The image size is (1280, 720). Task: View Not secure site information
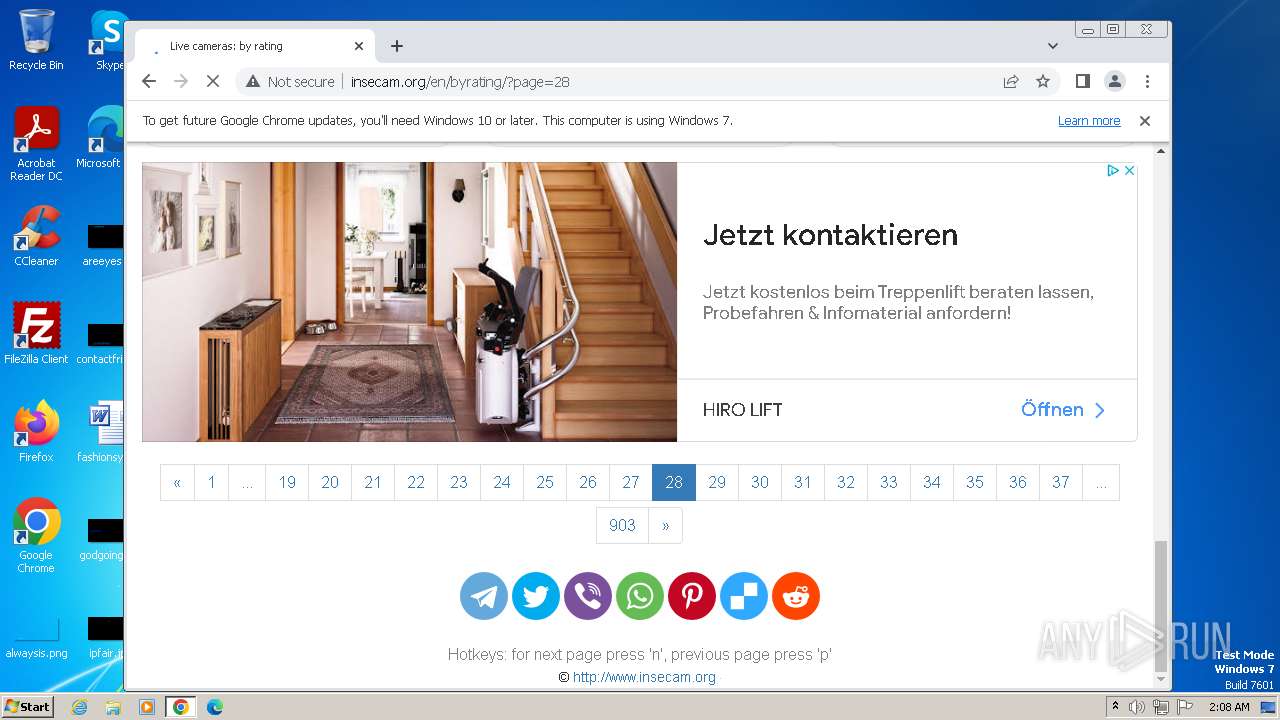290,81
